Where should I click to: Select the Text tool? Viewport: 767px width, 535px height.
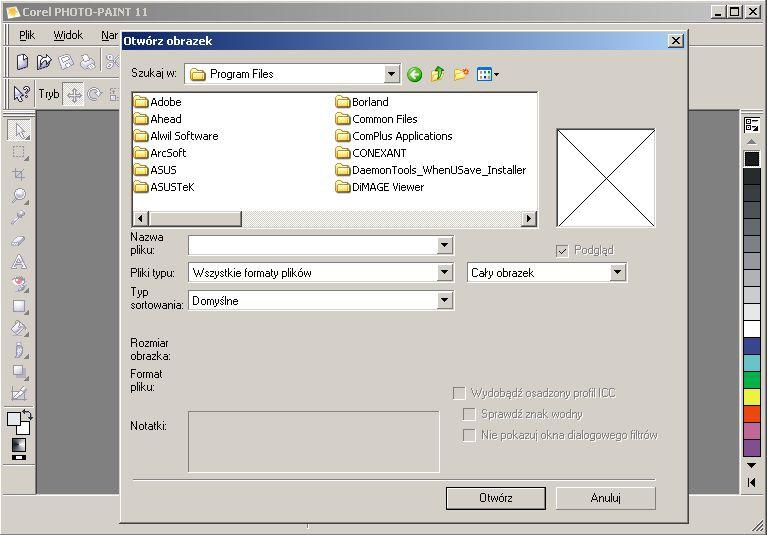pos(19,262)
